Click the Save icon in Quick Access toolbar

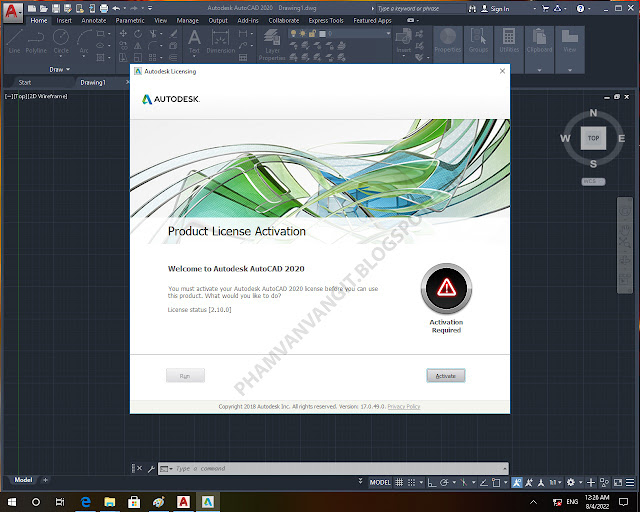56,8
